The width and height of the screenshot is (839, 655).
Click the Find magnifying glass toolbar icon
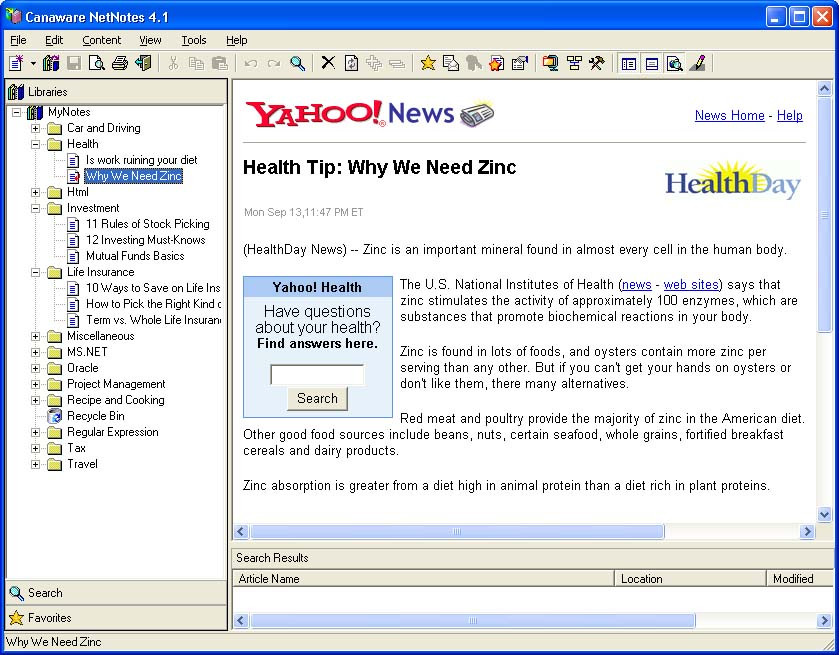click(298, 63)
